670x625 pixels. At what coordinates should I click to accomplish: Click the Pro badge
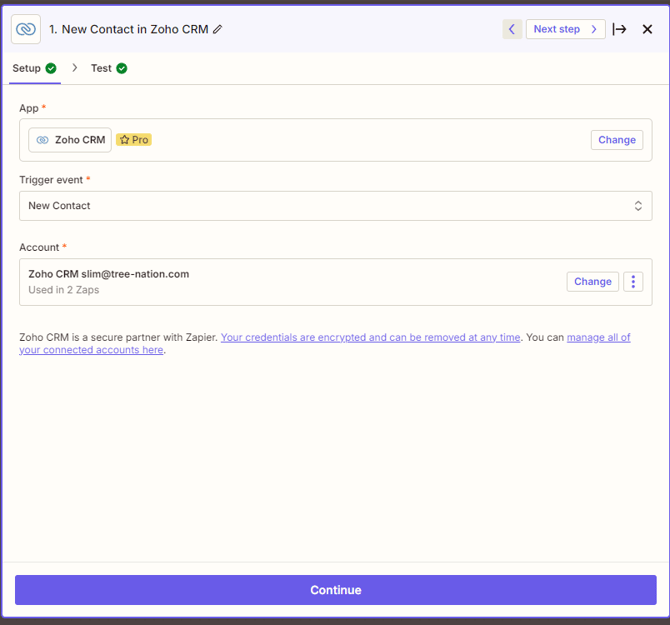coord(134,140)
